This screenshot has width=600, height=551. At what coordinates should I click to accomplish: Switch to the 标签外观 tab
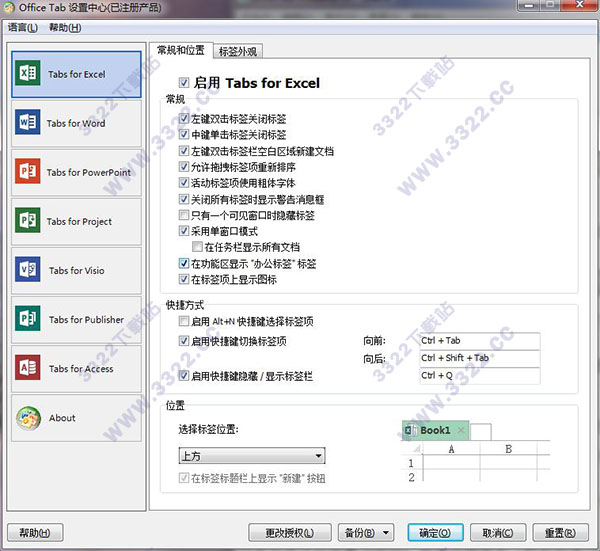pyautogui.click(x=238, y=51)
